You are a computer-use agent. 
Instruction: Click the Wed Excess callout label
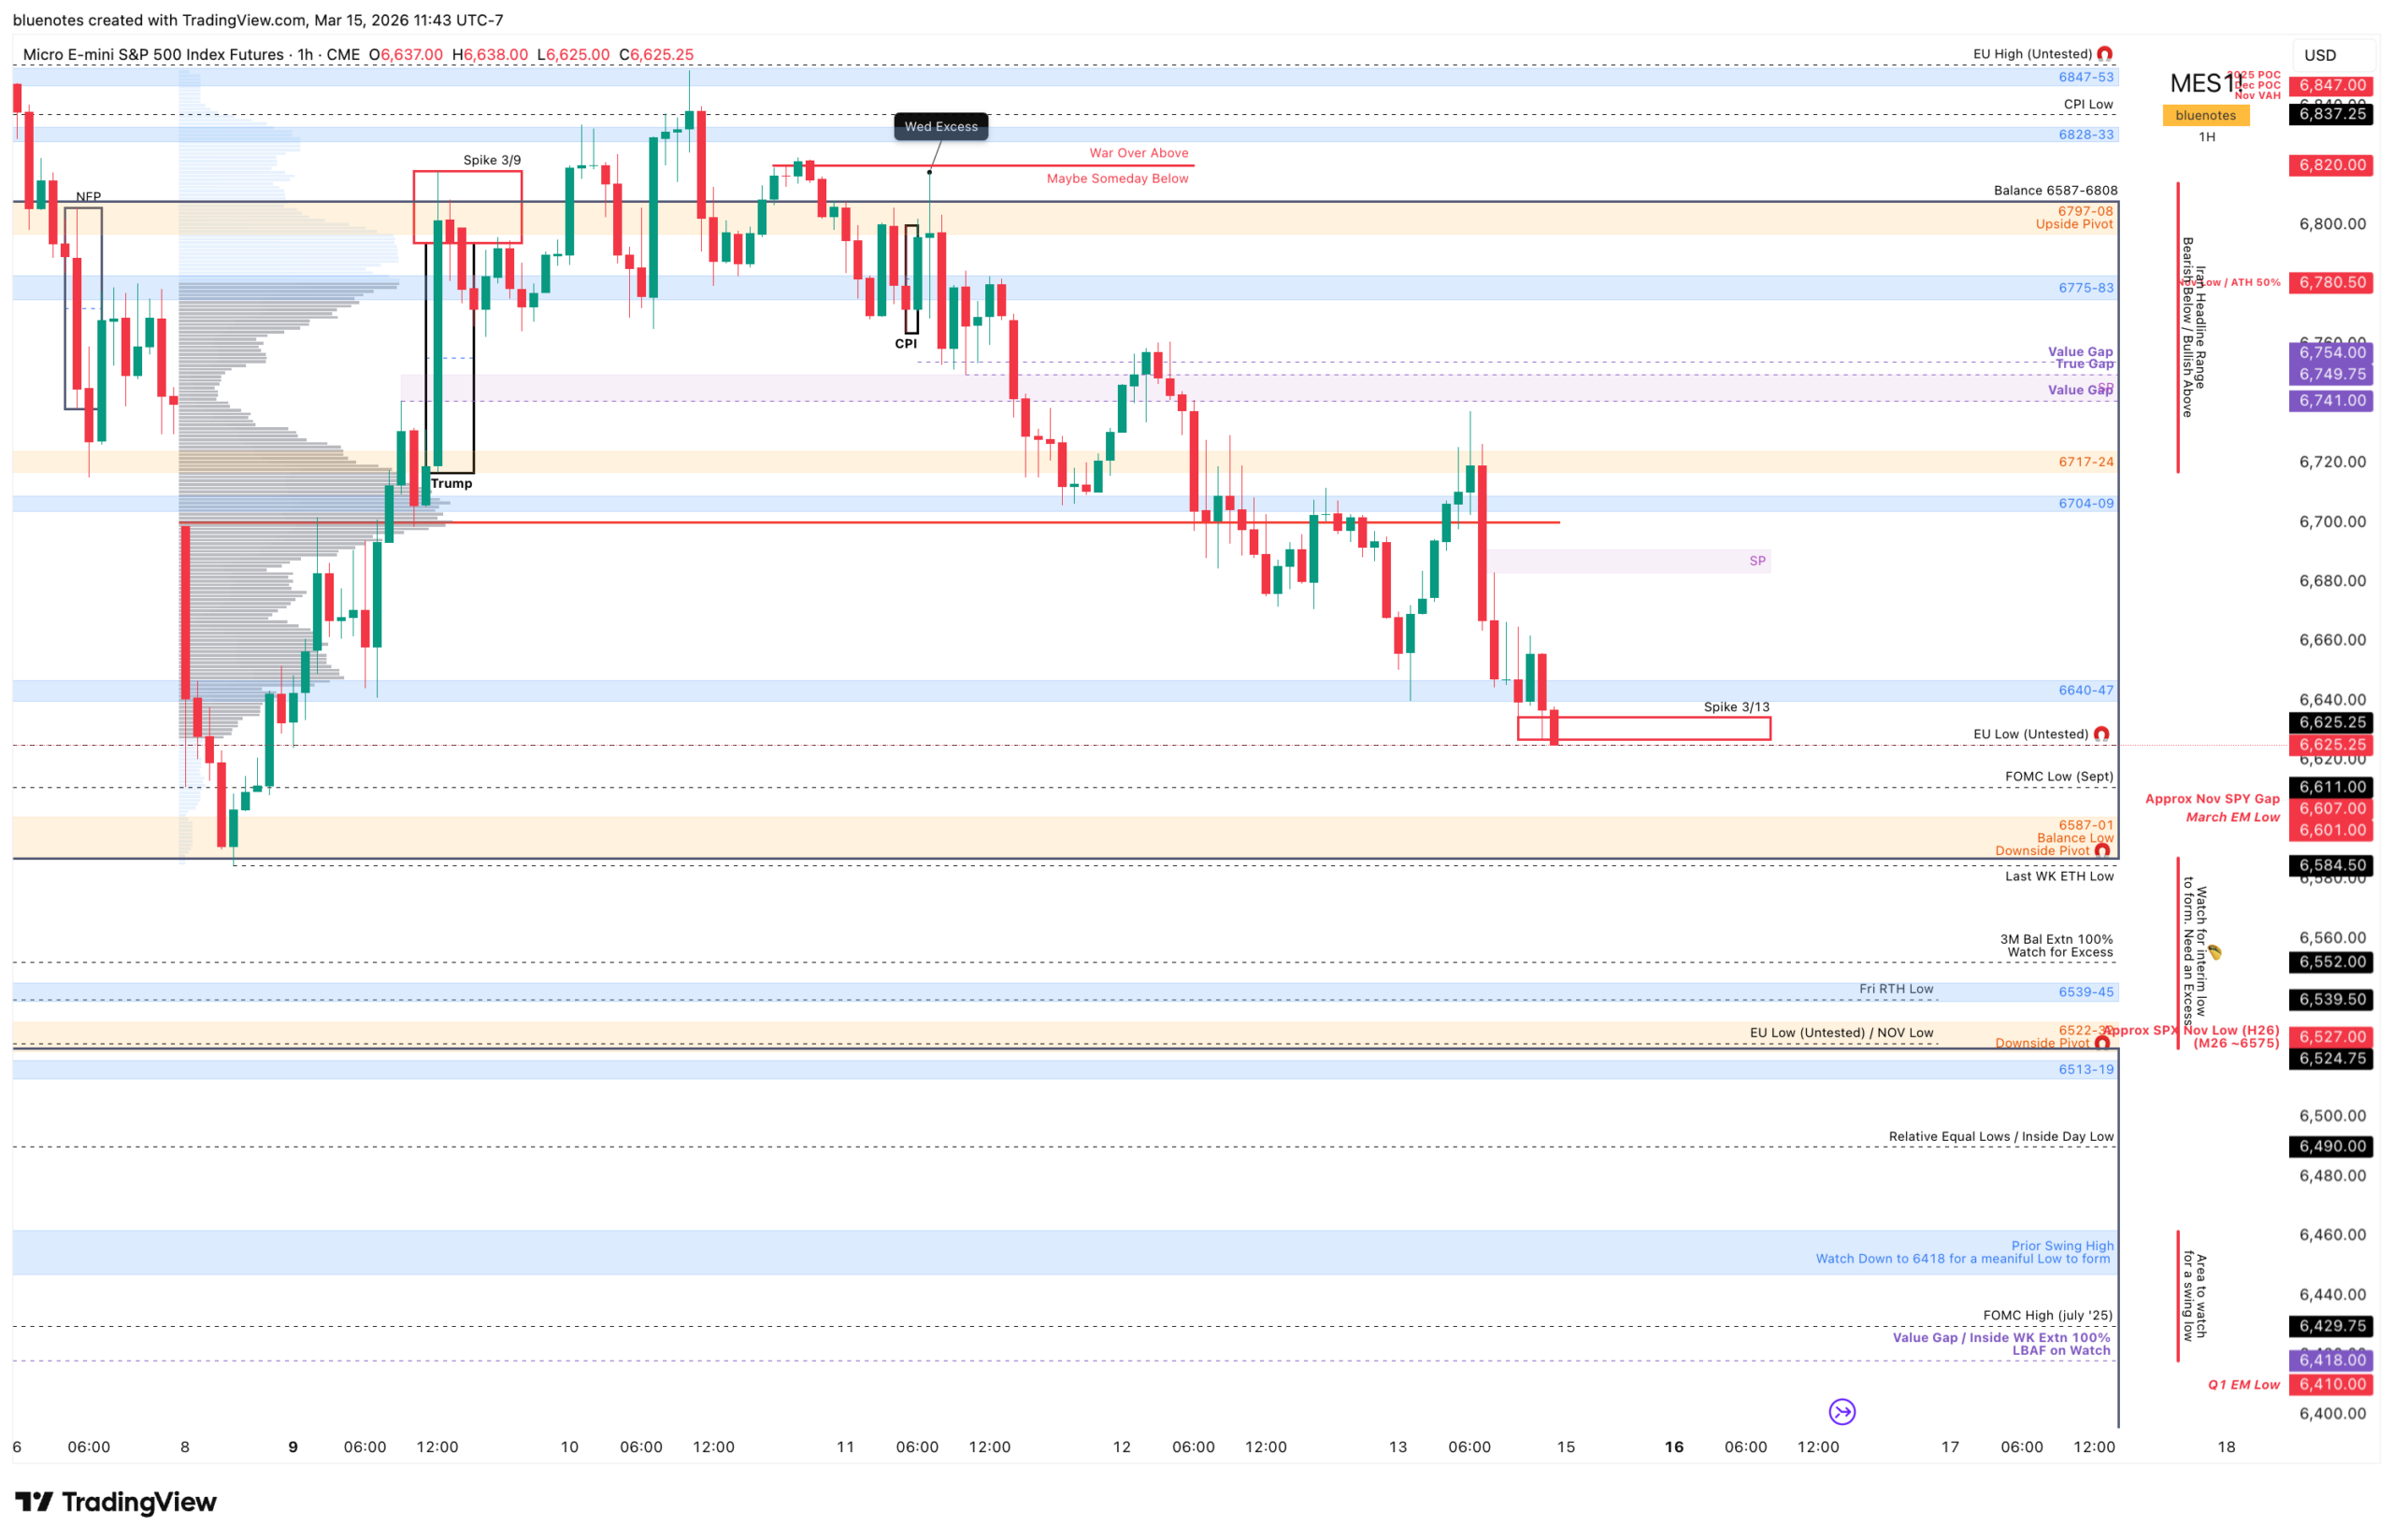(940, 126)
